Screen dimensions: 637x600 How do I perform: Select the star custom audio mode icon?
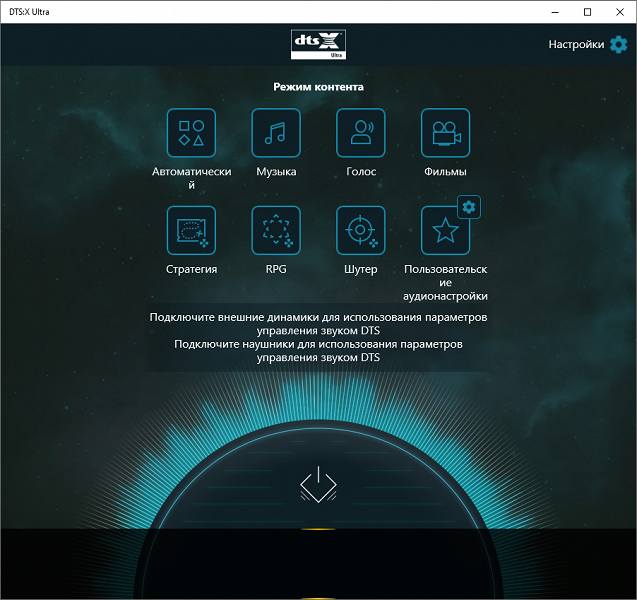(x=446, y=230)
